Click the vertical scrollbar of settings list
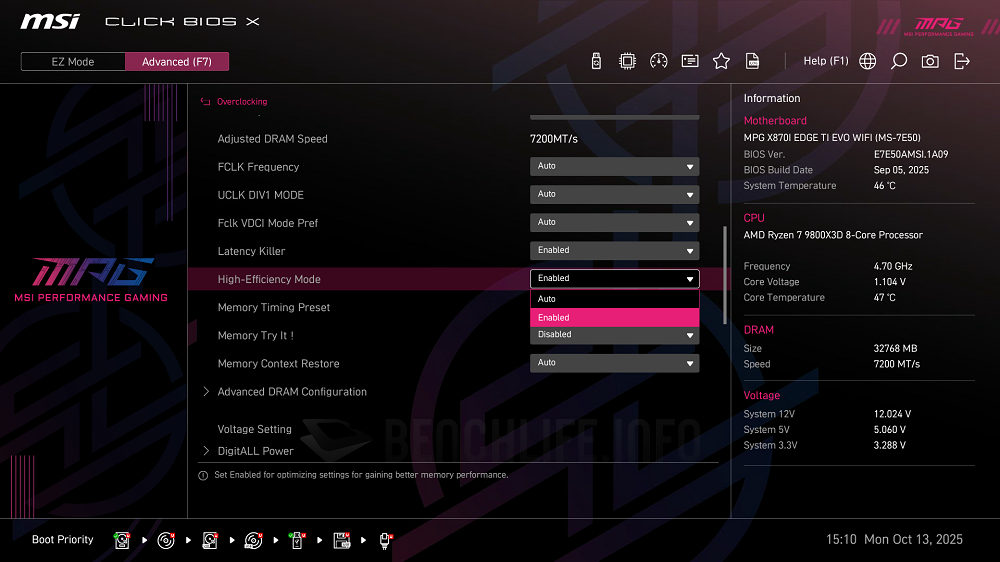Screen dimensions: 1000x562 (726, 274)
